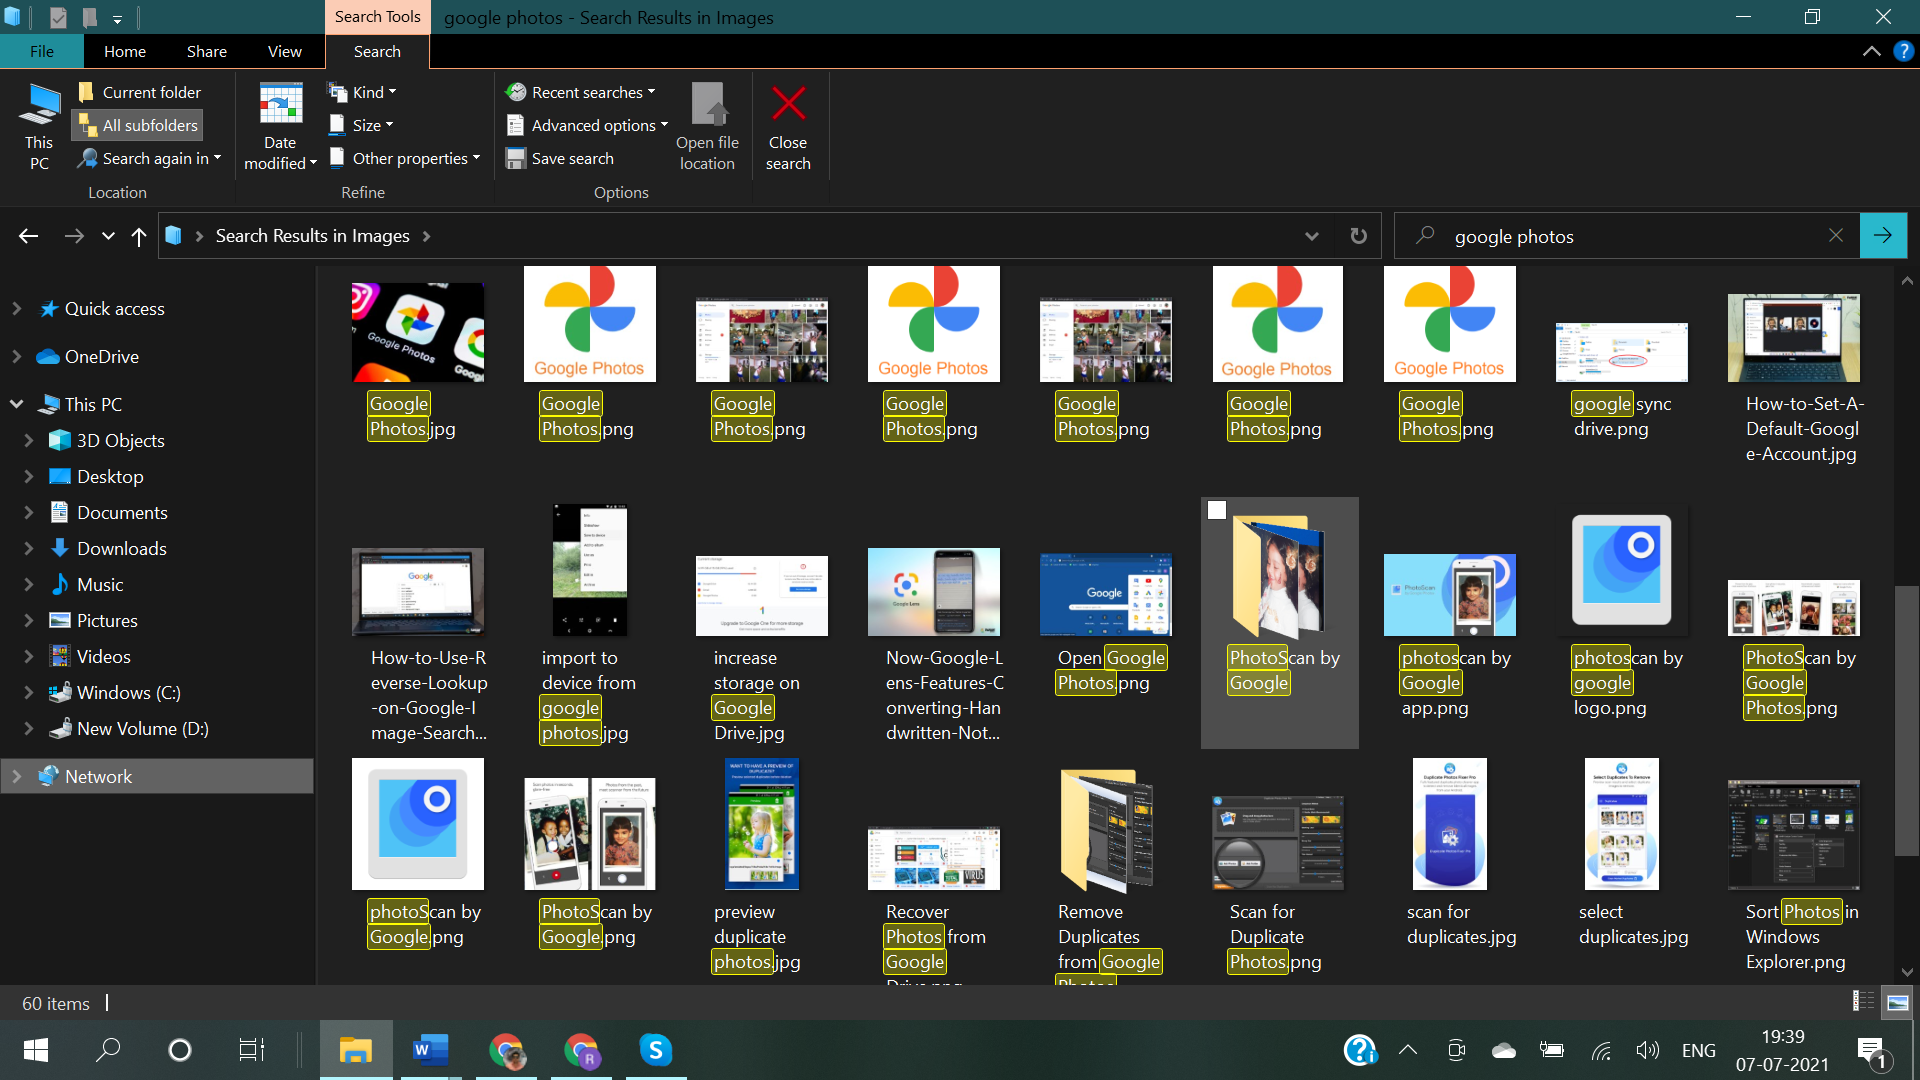Open Kind filter dropdown
1920x1080 pixels.
click(362, 92)
